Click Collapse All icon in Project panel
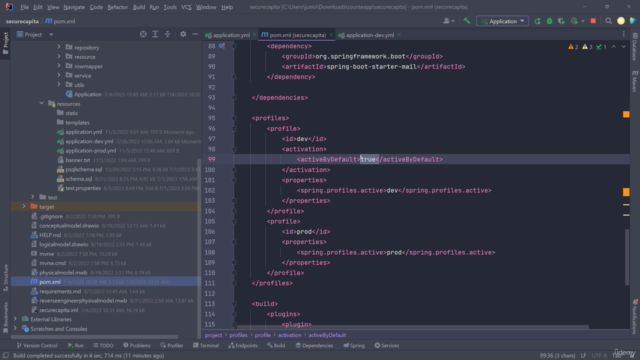The width and height of the screenshot is (640, 360). click(167, 34)
